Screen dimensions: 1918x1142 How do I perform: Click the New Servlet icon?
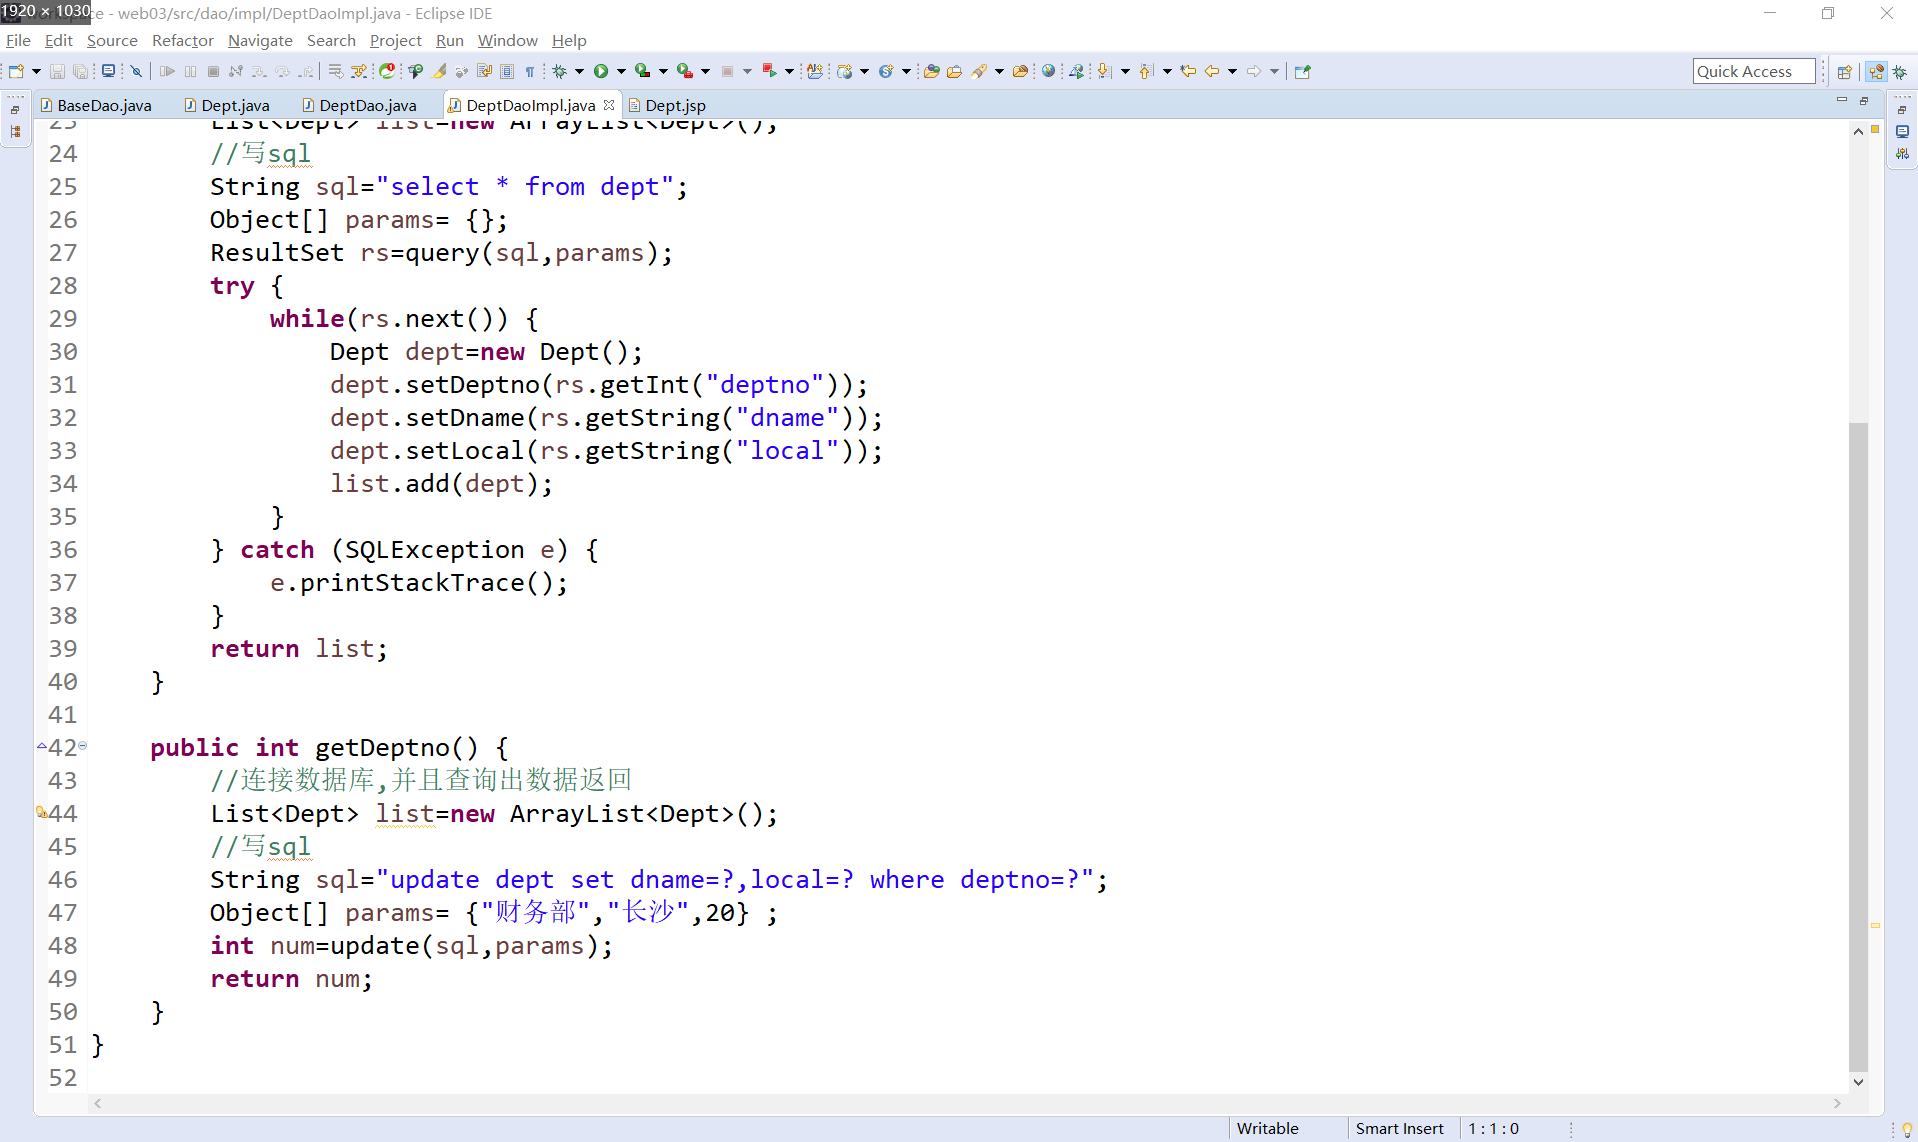(886, 71)
